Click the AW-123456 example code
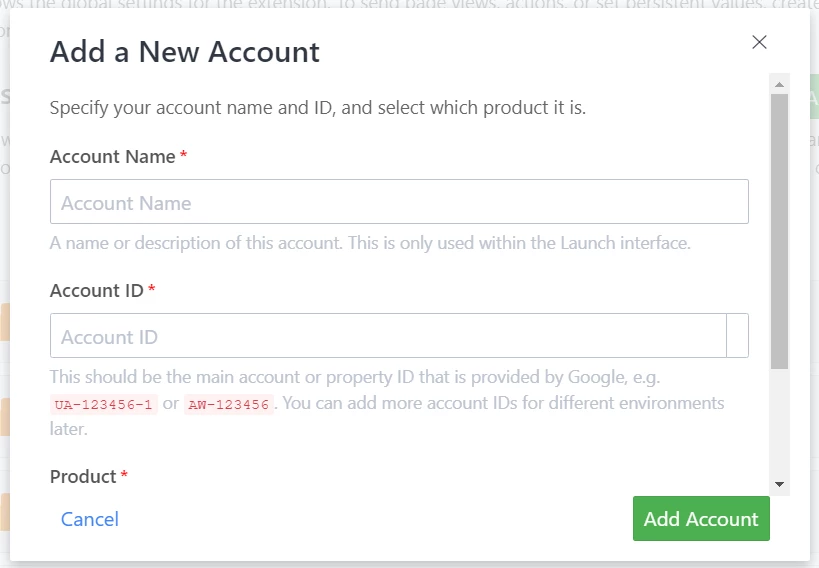 click(x=228, y=405)
